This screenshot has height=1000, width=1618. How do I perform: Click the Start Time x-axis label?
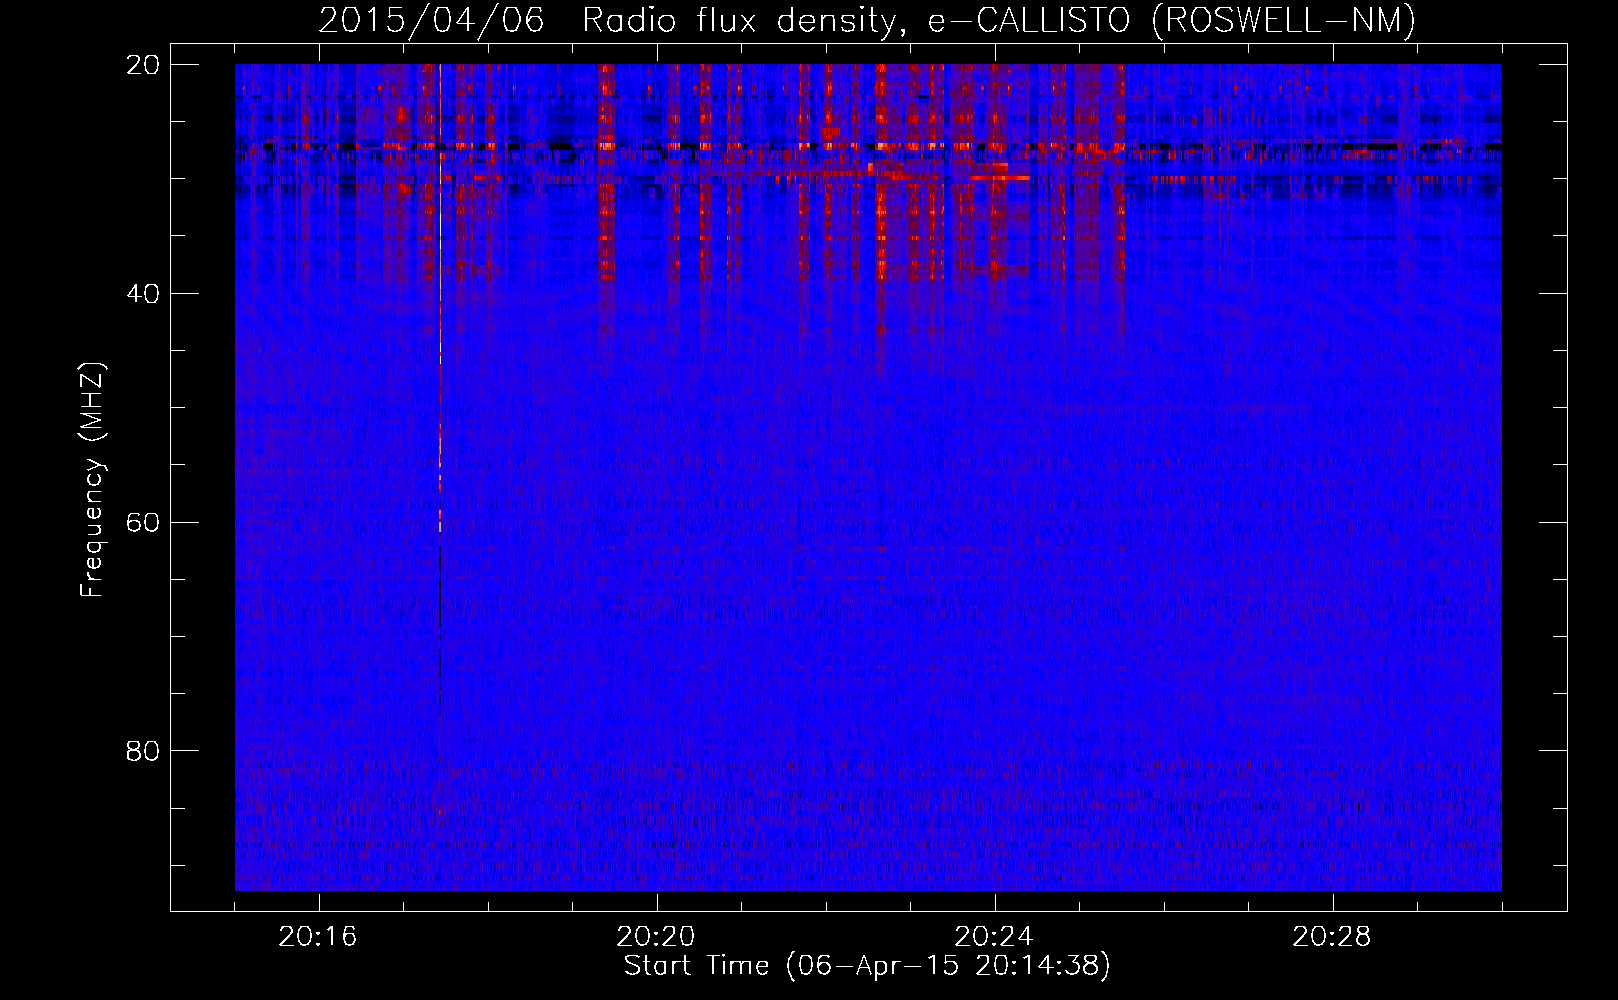tap(696, 966)
